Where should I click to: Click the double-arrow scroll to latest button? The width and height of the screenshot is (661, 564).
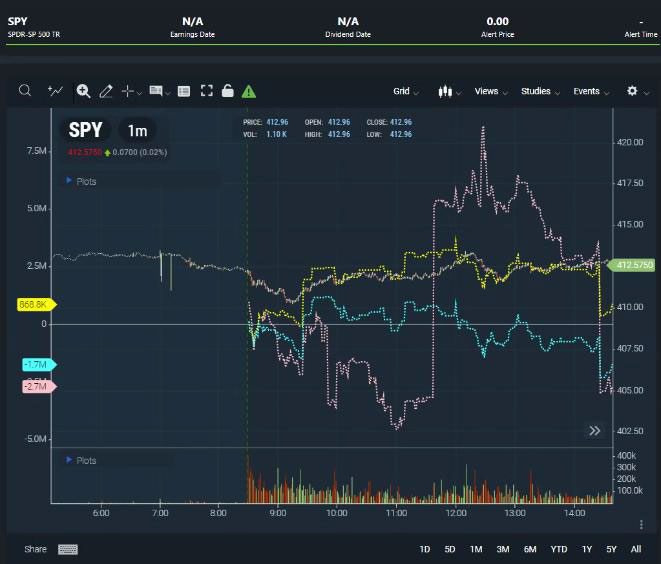pos(594,430)
